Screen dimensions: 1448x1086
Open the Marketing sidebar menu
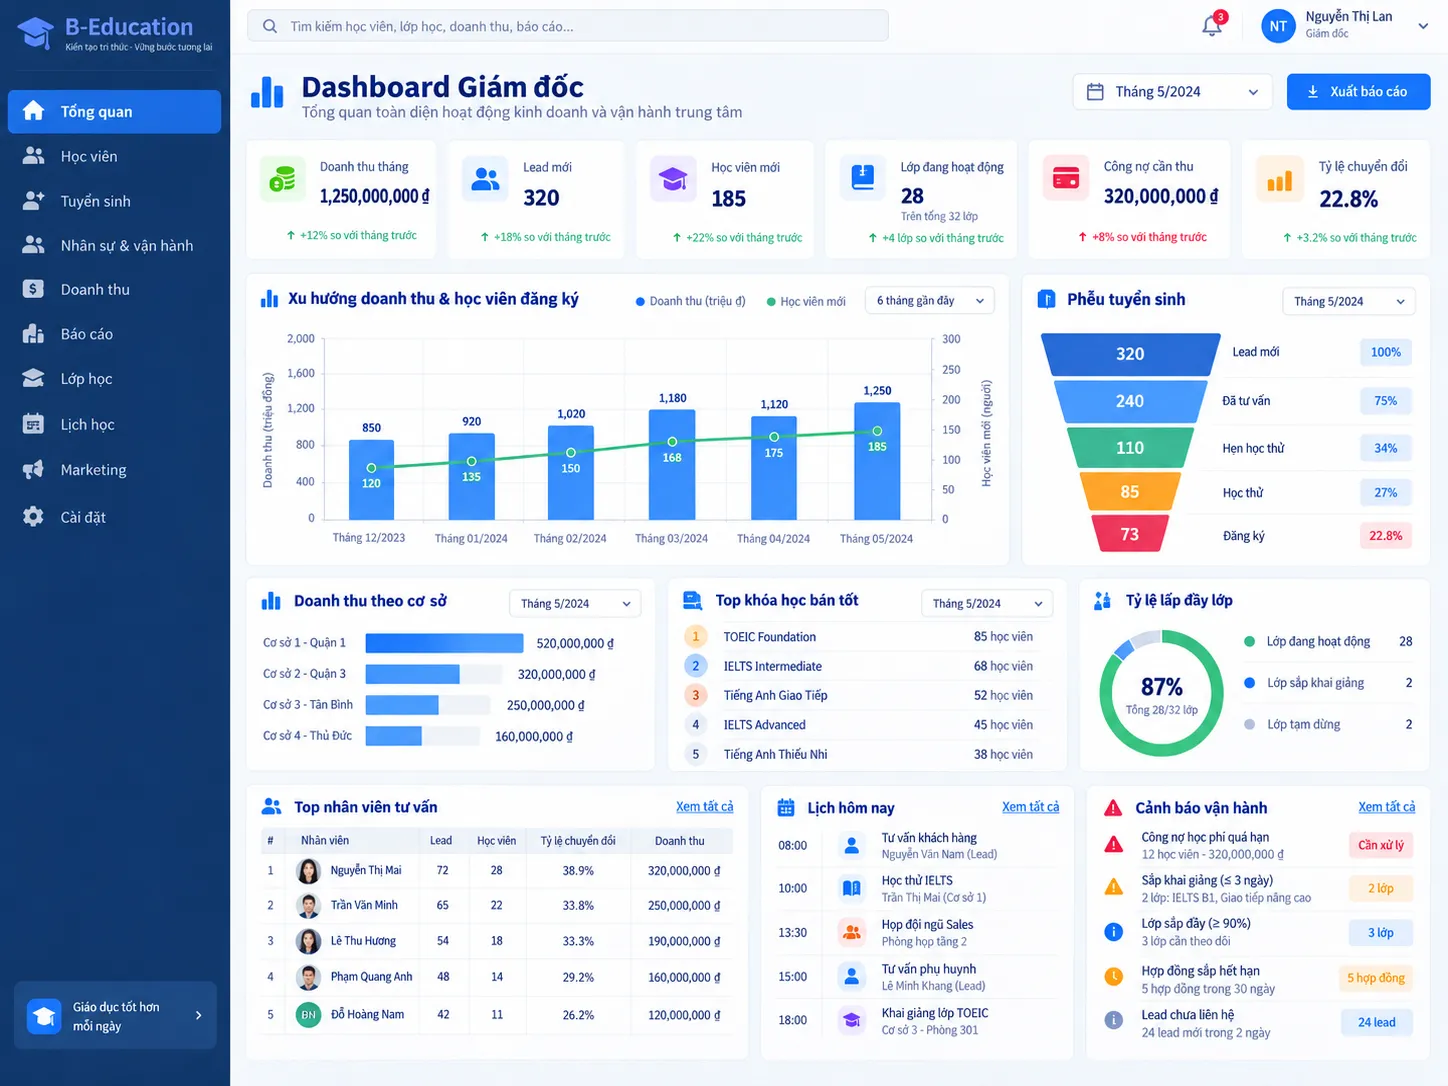pos(114,470)
